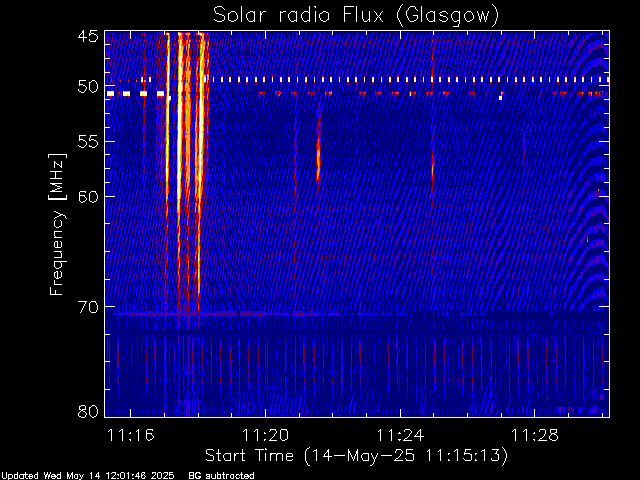Image resolution: width=640 pixels, height=480 pixels.
Task: Click the isolated burst near 11:21:30 at 57 MHz
Action: [x=318, y=151]
